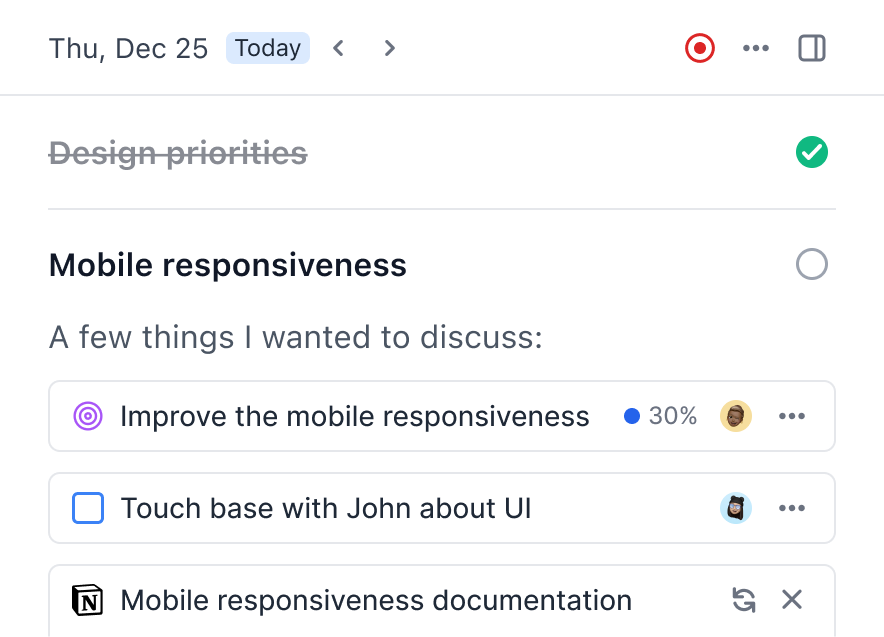The image size is (884, 637).
Task: Open the header more options menu
Action: (x=756, y=48)
